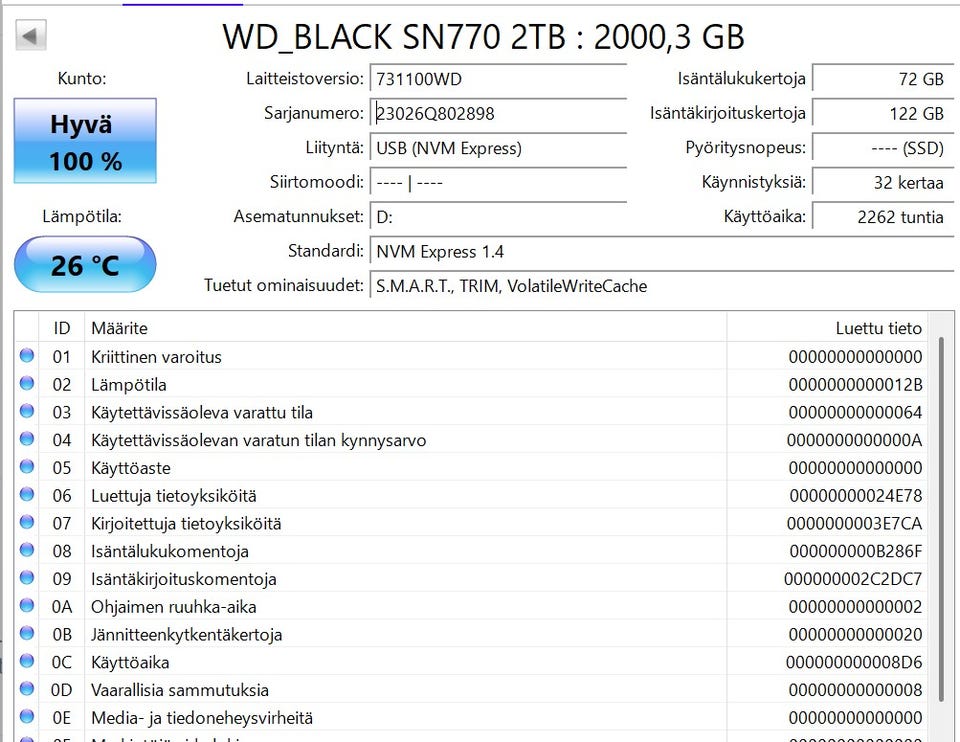Click the Tuetut ominaisuudet features field
Image resolution: width=960 pixels, height=742 pixels.
coord(662,286)
